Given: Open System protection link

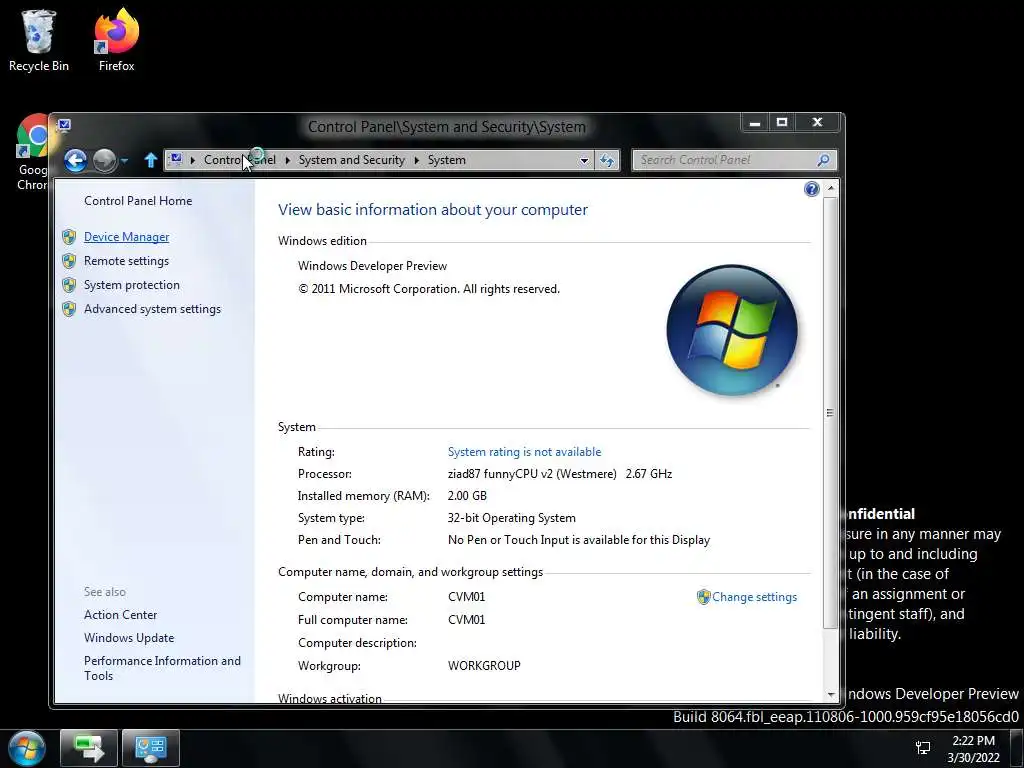Looking at the screenshot, I should (131, 285).
